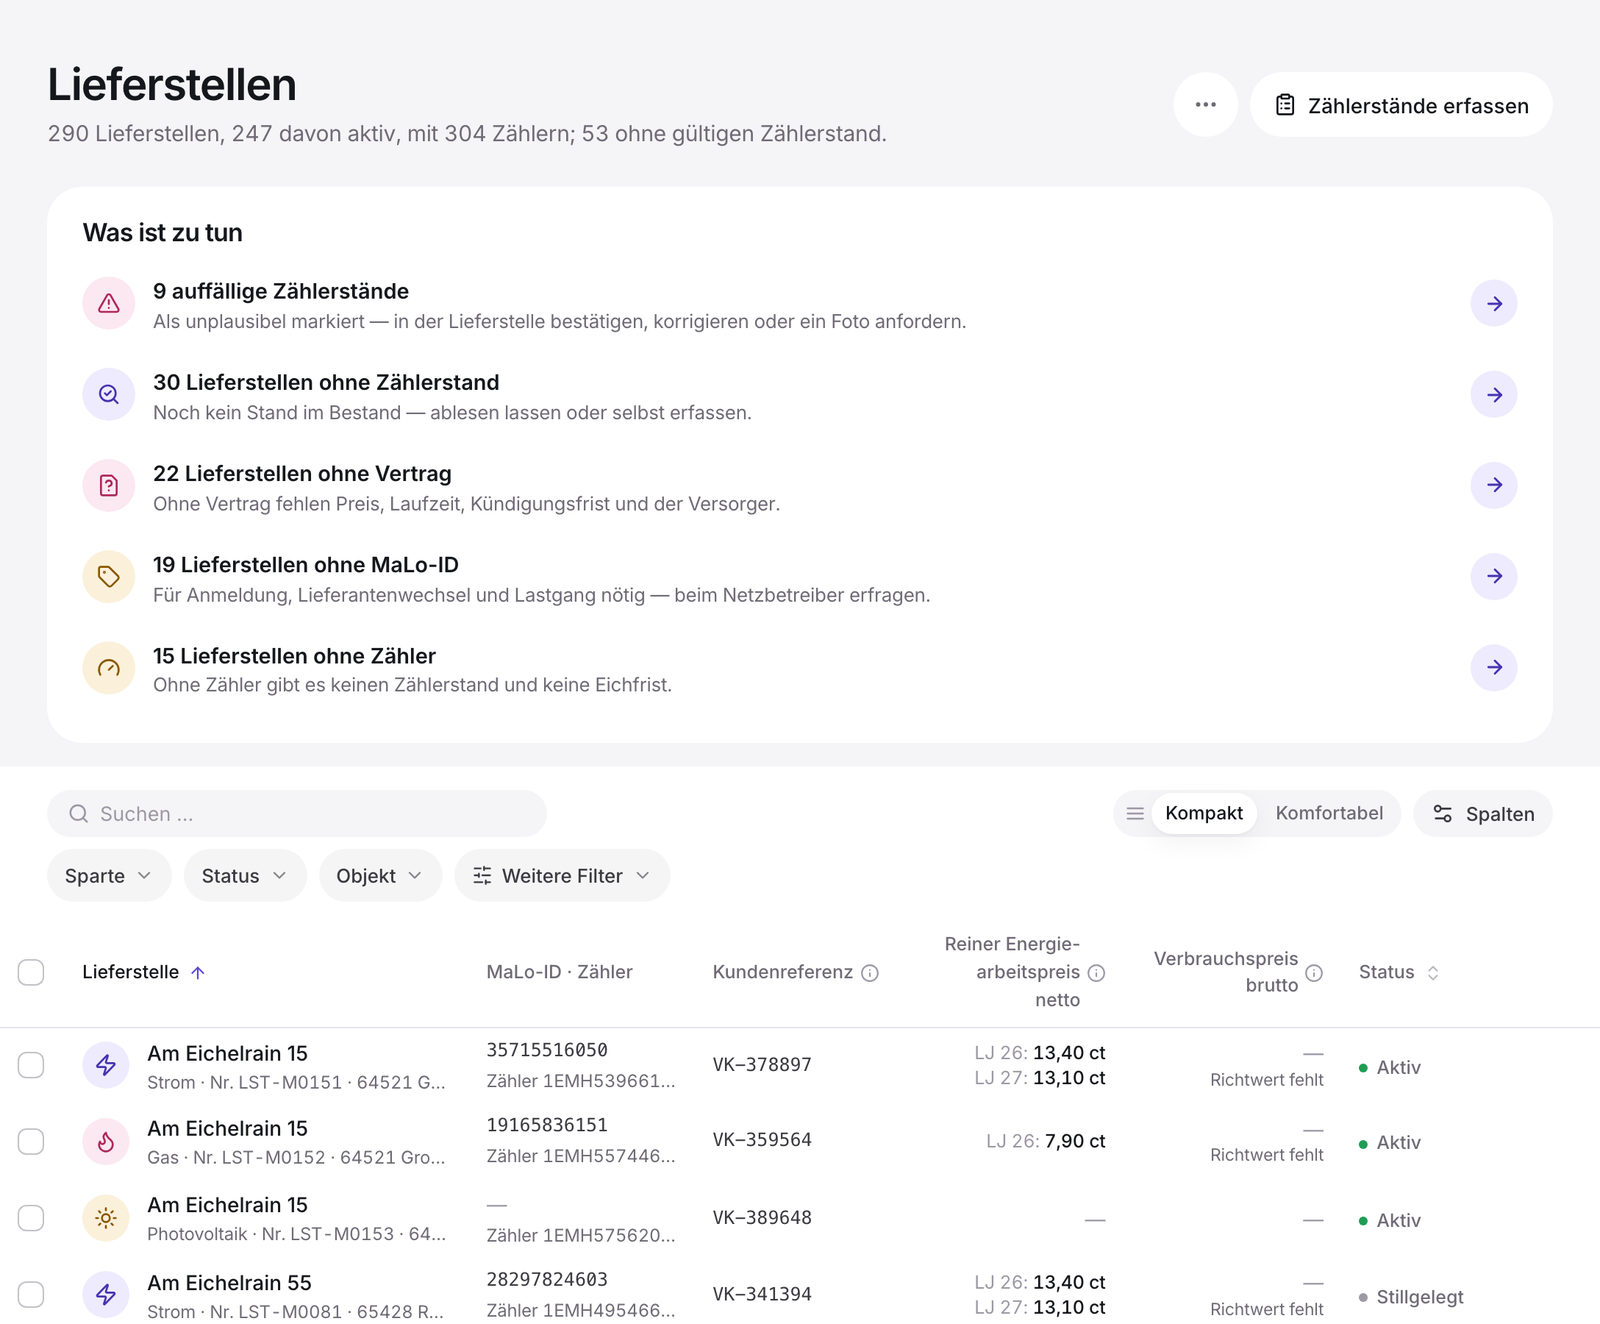Open the Status filter dropdown
The width and height of the screenshot is (1600, 1324).
click(245, 876)
